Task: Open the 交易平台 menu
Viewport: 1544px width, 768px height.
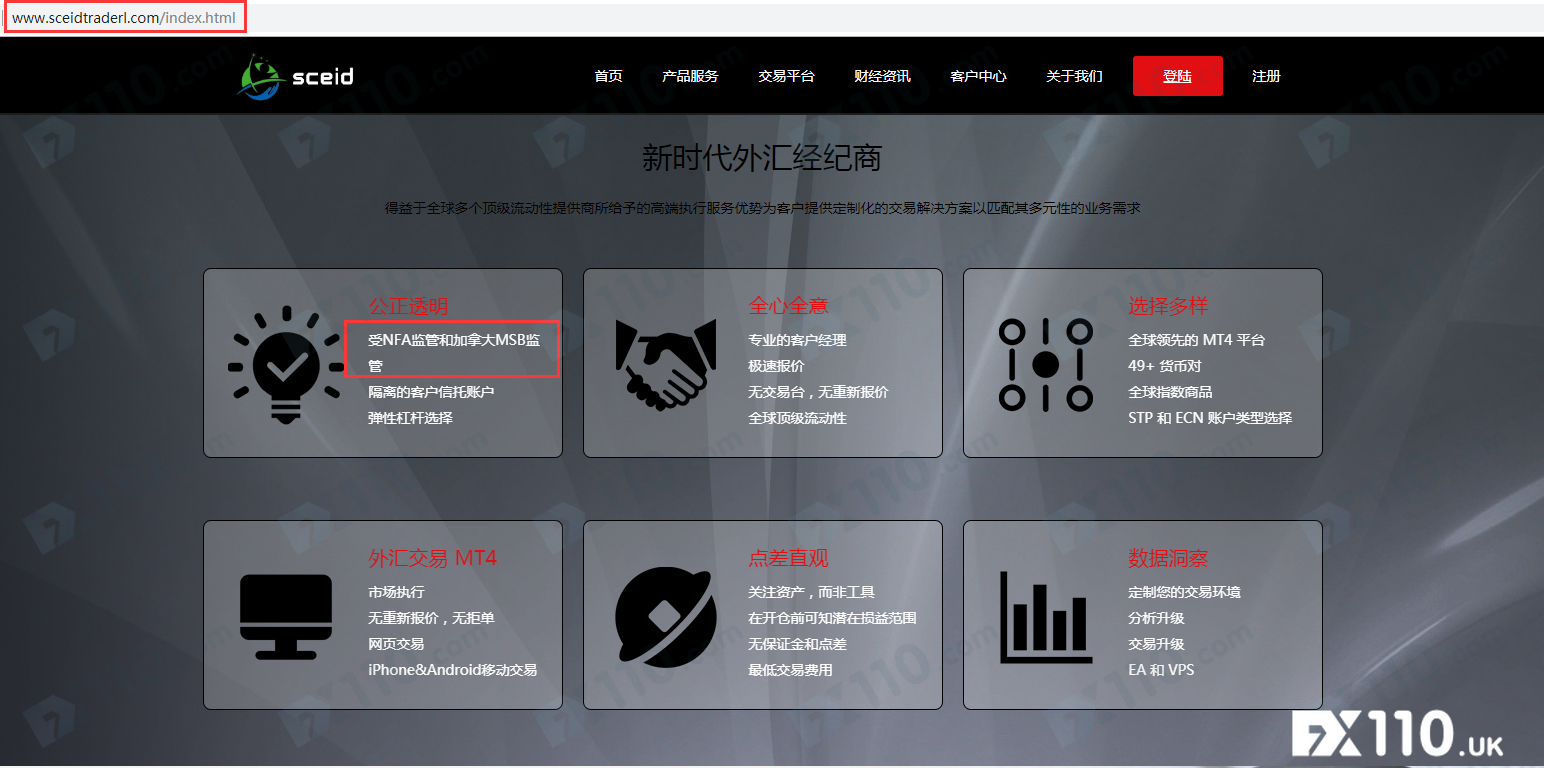Action: point(786,76)
